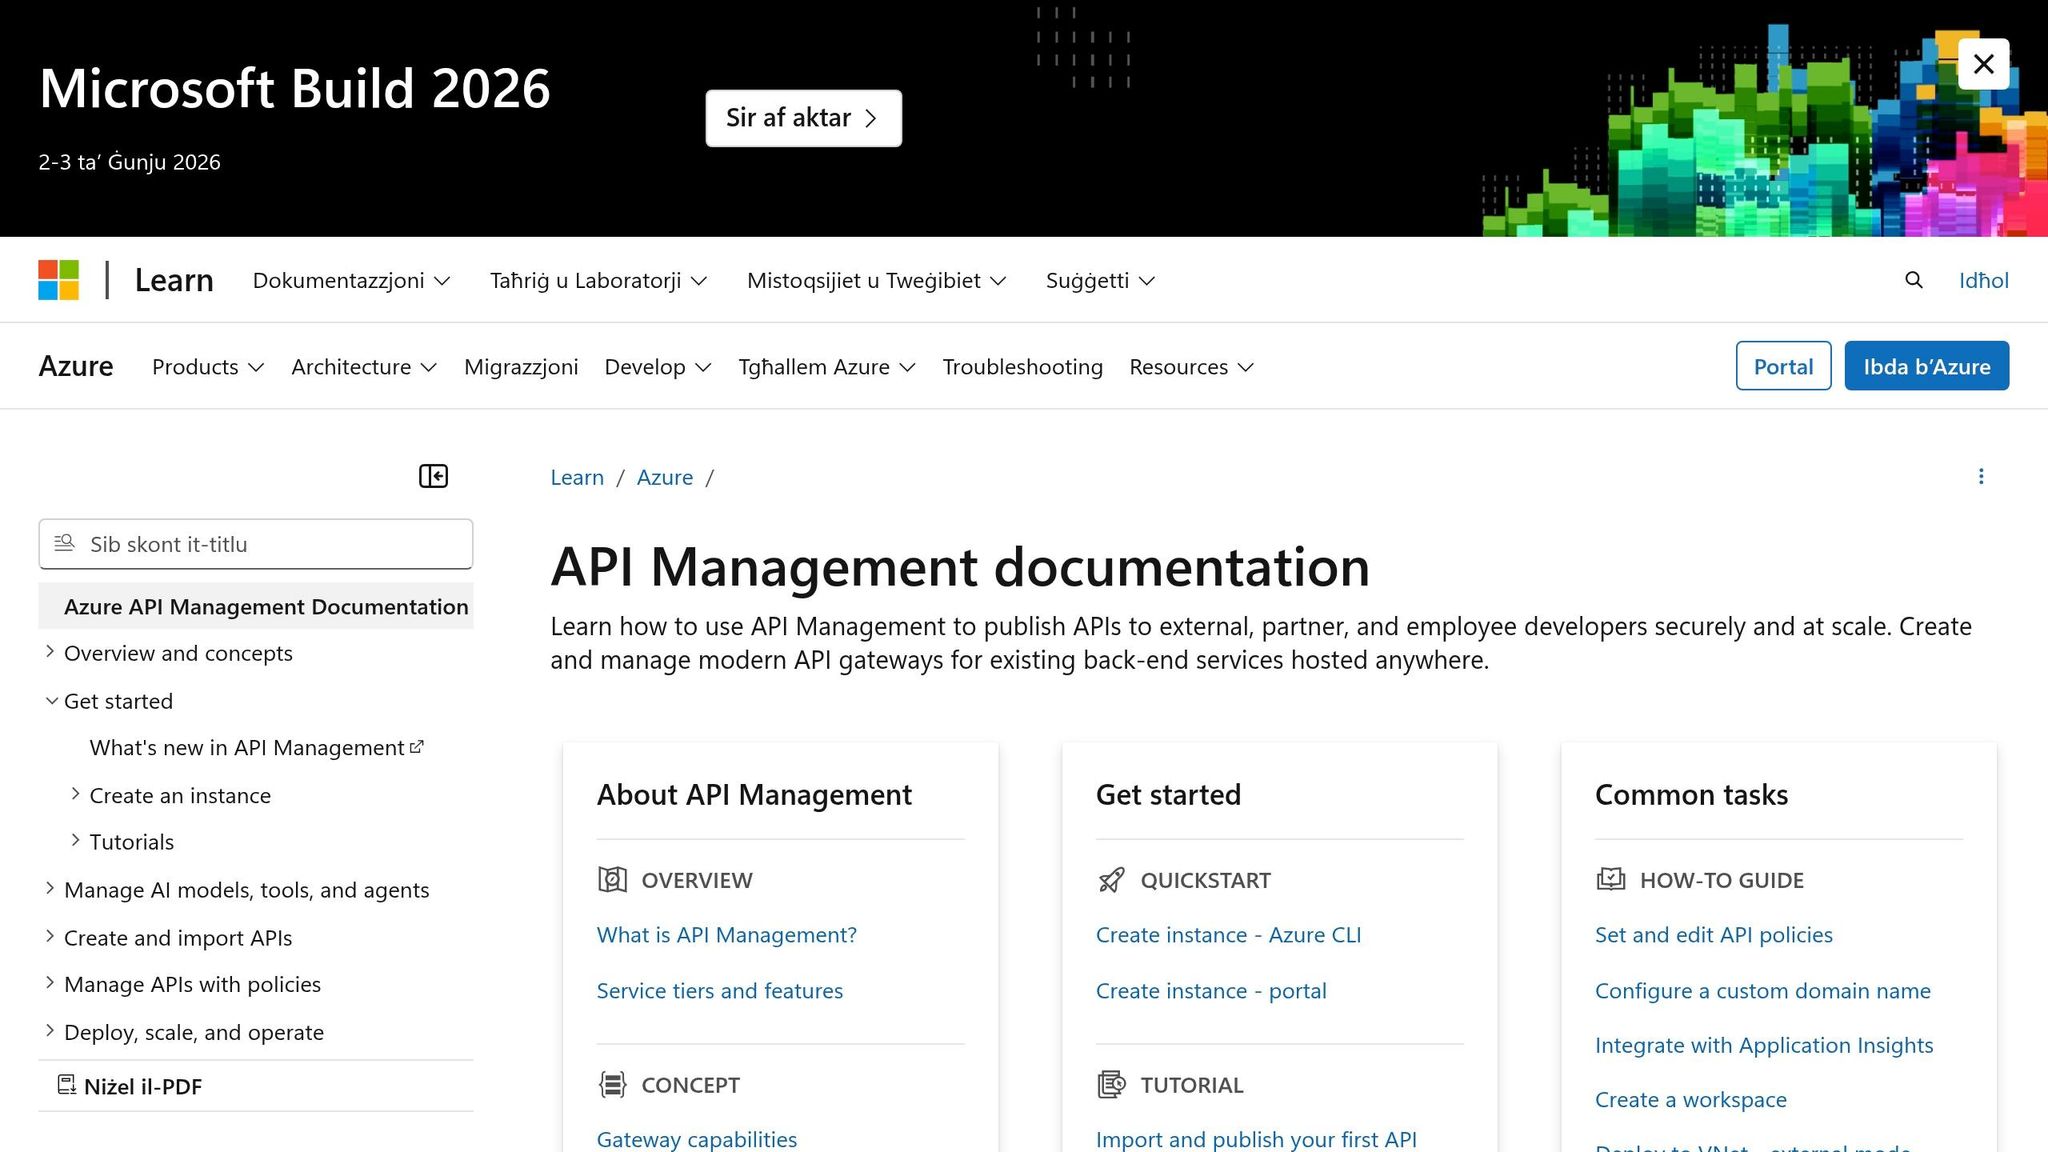Click the Overview icon in About API Management card
The height and width of the screenshot is (1152, 2048).
[611, 880]
